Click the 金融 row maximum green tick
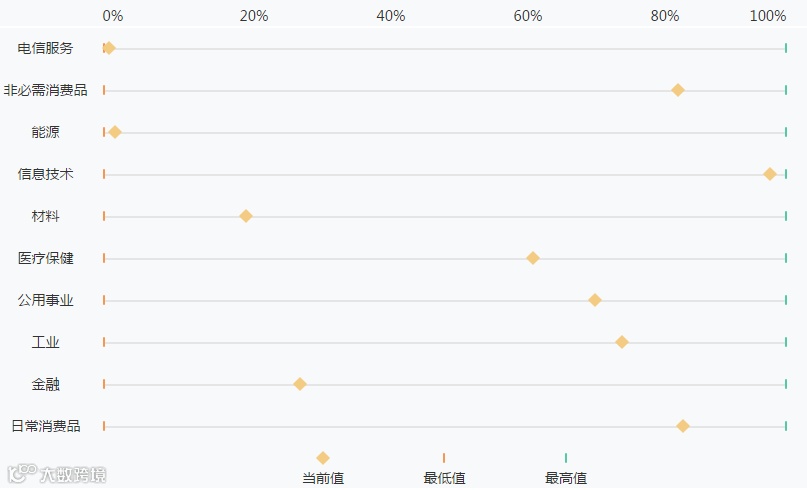 tap(786, 384)
